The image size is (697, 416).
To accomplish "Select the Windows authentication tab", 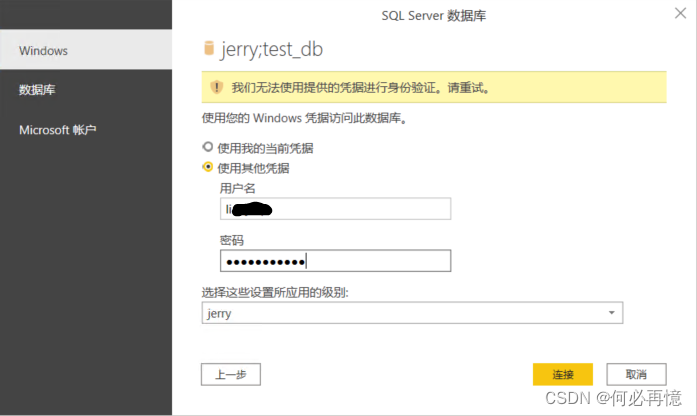I will click(86, 49).
